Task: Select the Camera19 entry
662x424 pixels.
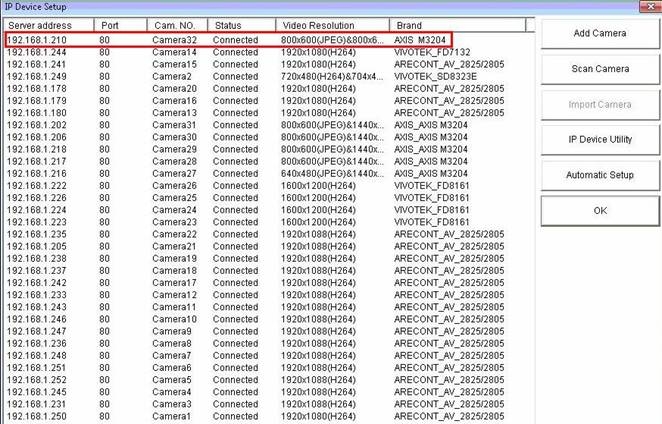Action: pyautogui.click(x=174, y=259)
